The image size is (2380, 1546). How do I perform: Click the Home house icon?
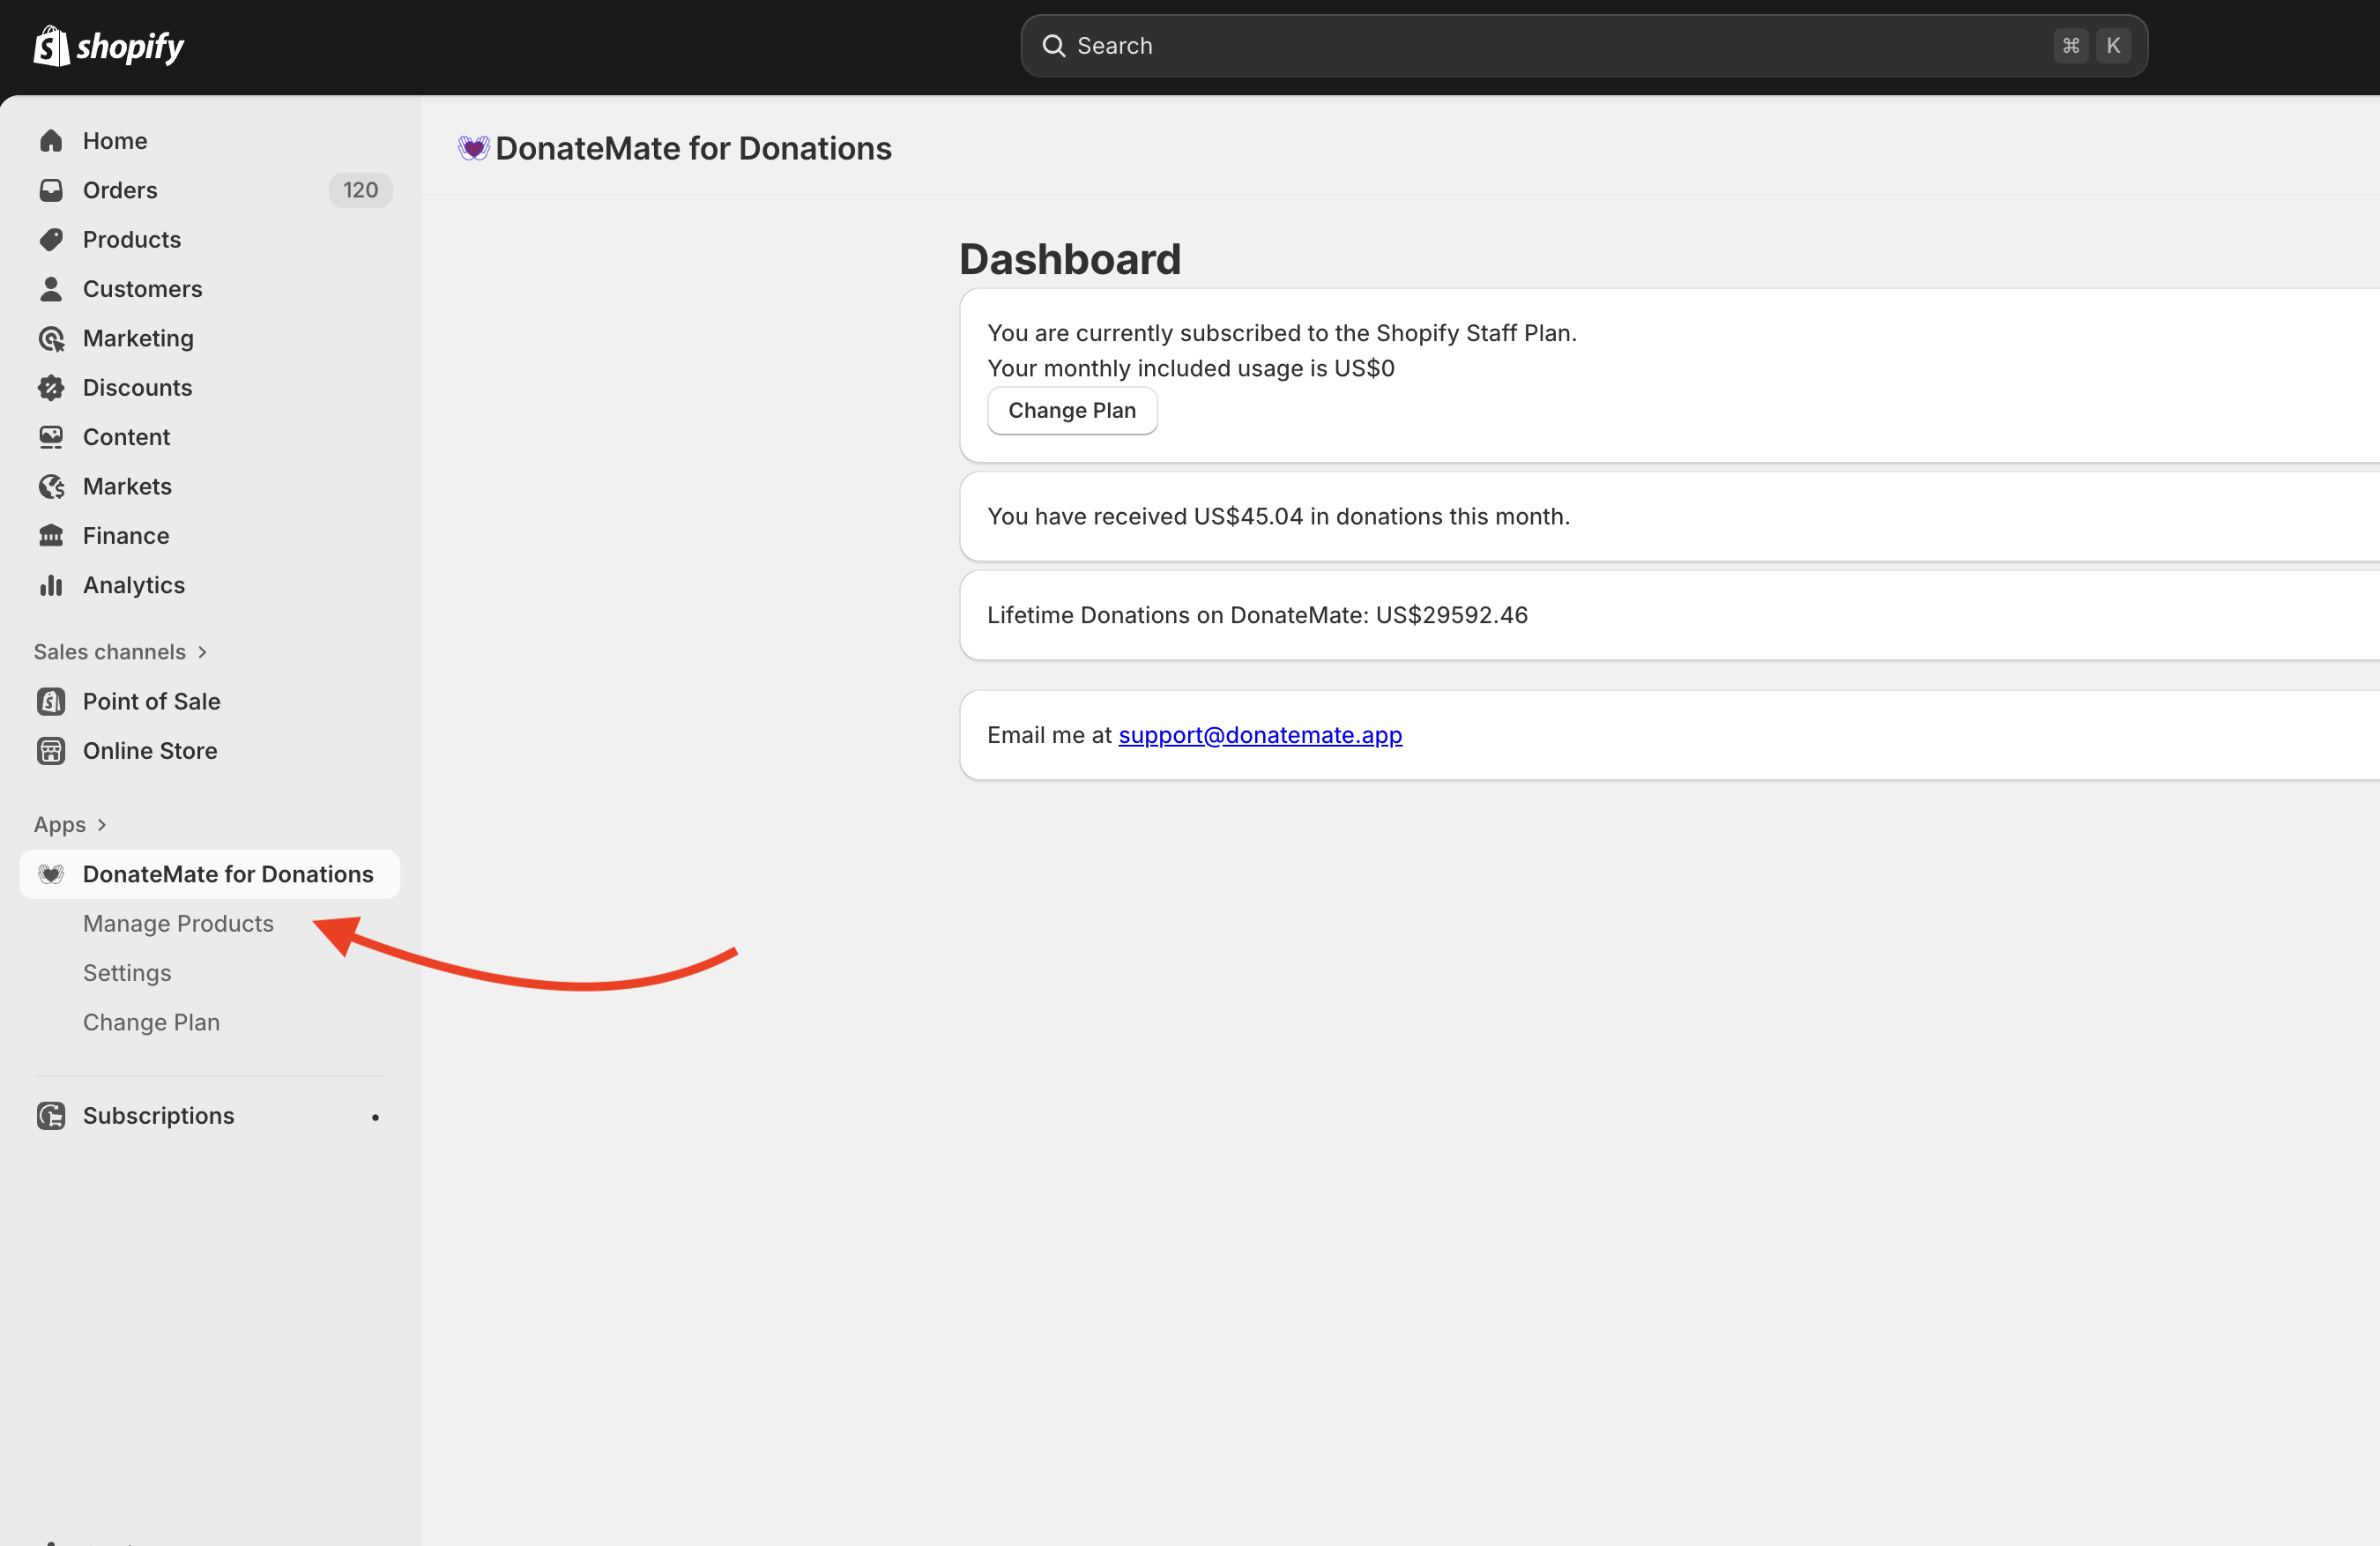point(51,141)
